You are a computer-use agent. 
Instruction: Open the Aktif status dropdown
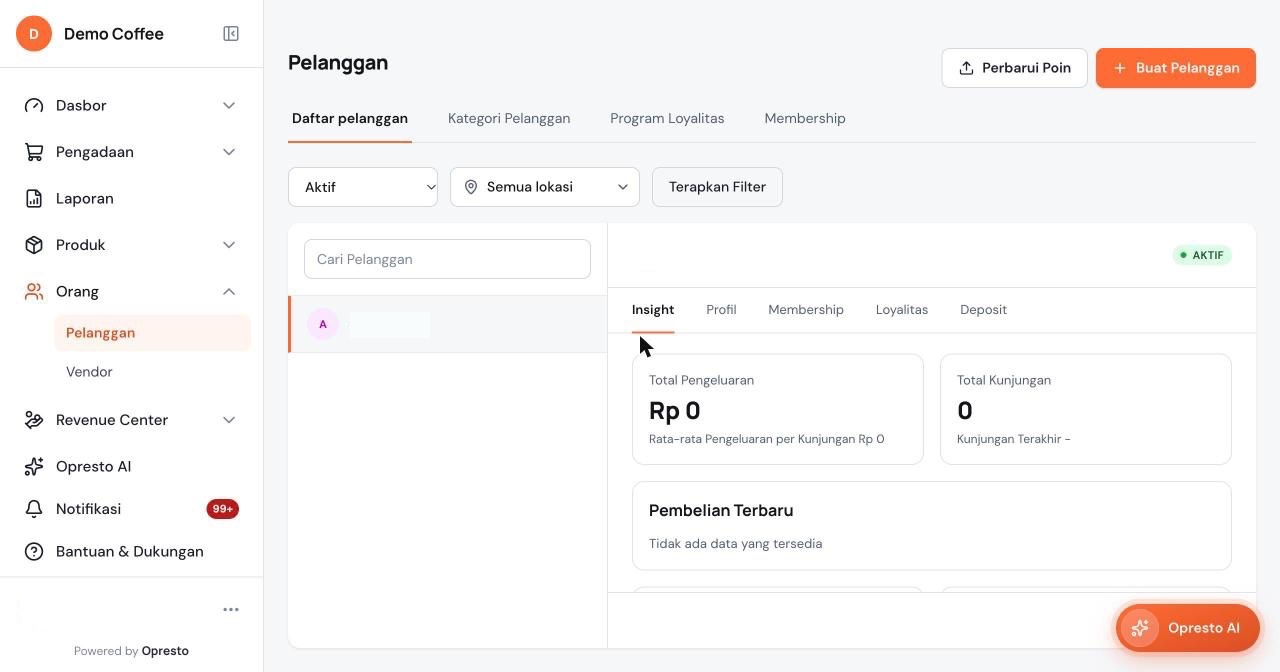(x=363, y=187)
